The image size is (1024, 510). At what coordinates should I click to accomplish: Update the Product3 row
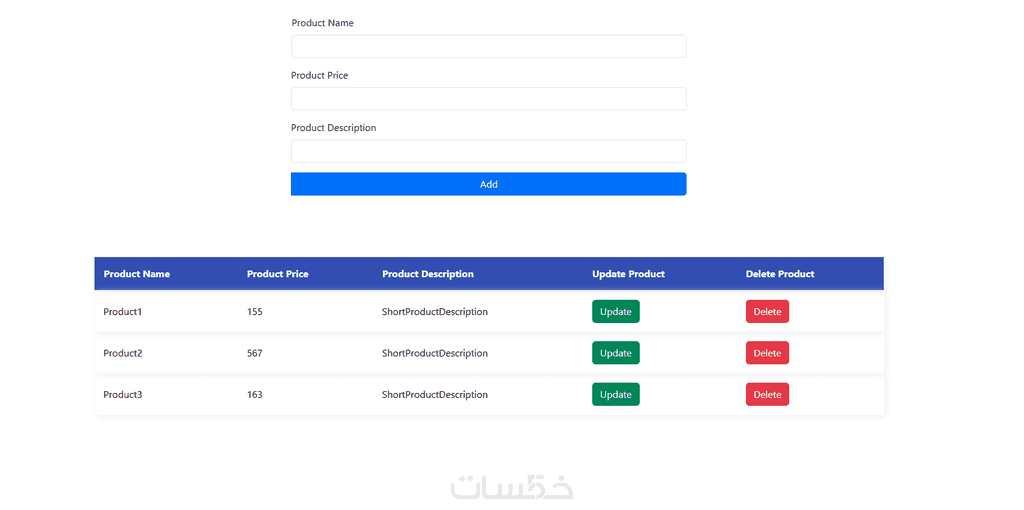click(616, 394)
